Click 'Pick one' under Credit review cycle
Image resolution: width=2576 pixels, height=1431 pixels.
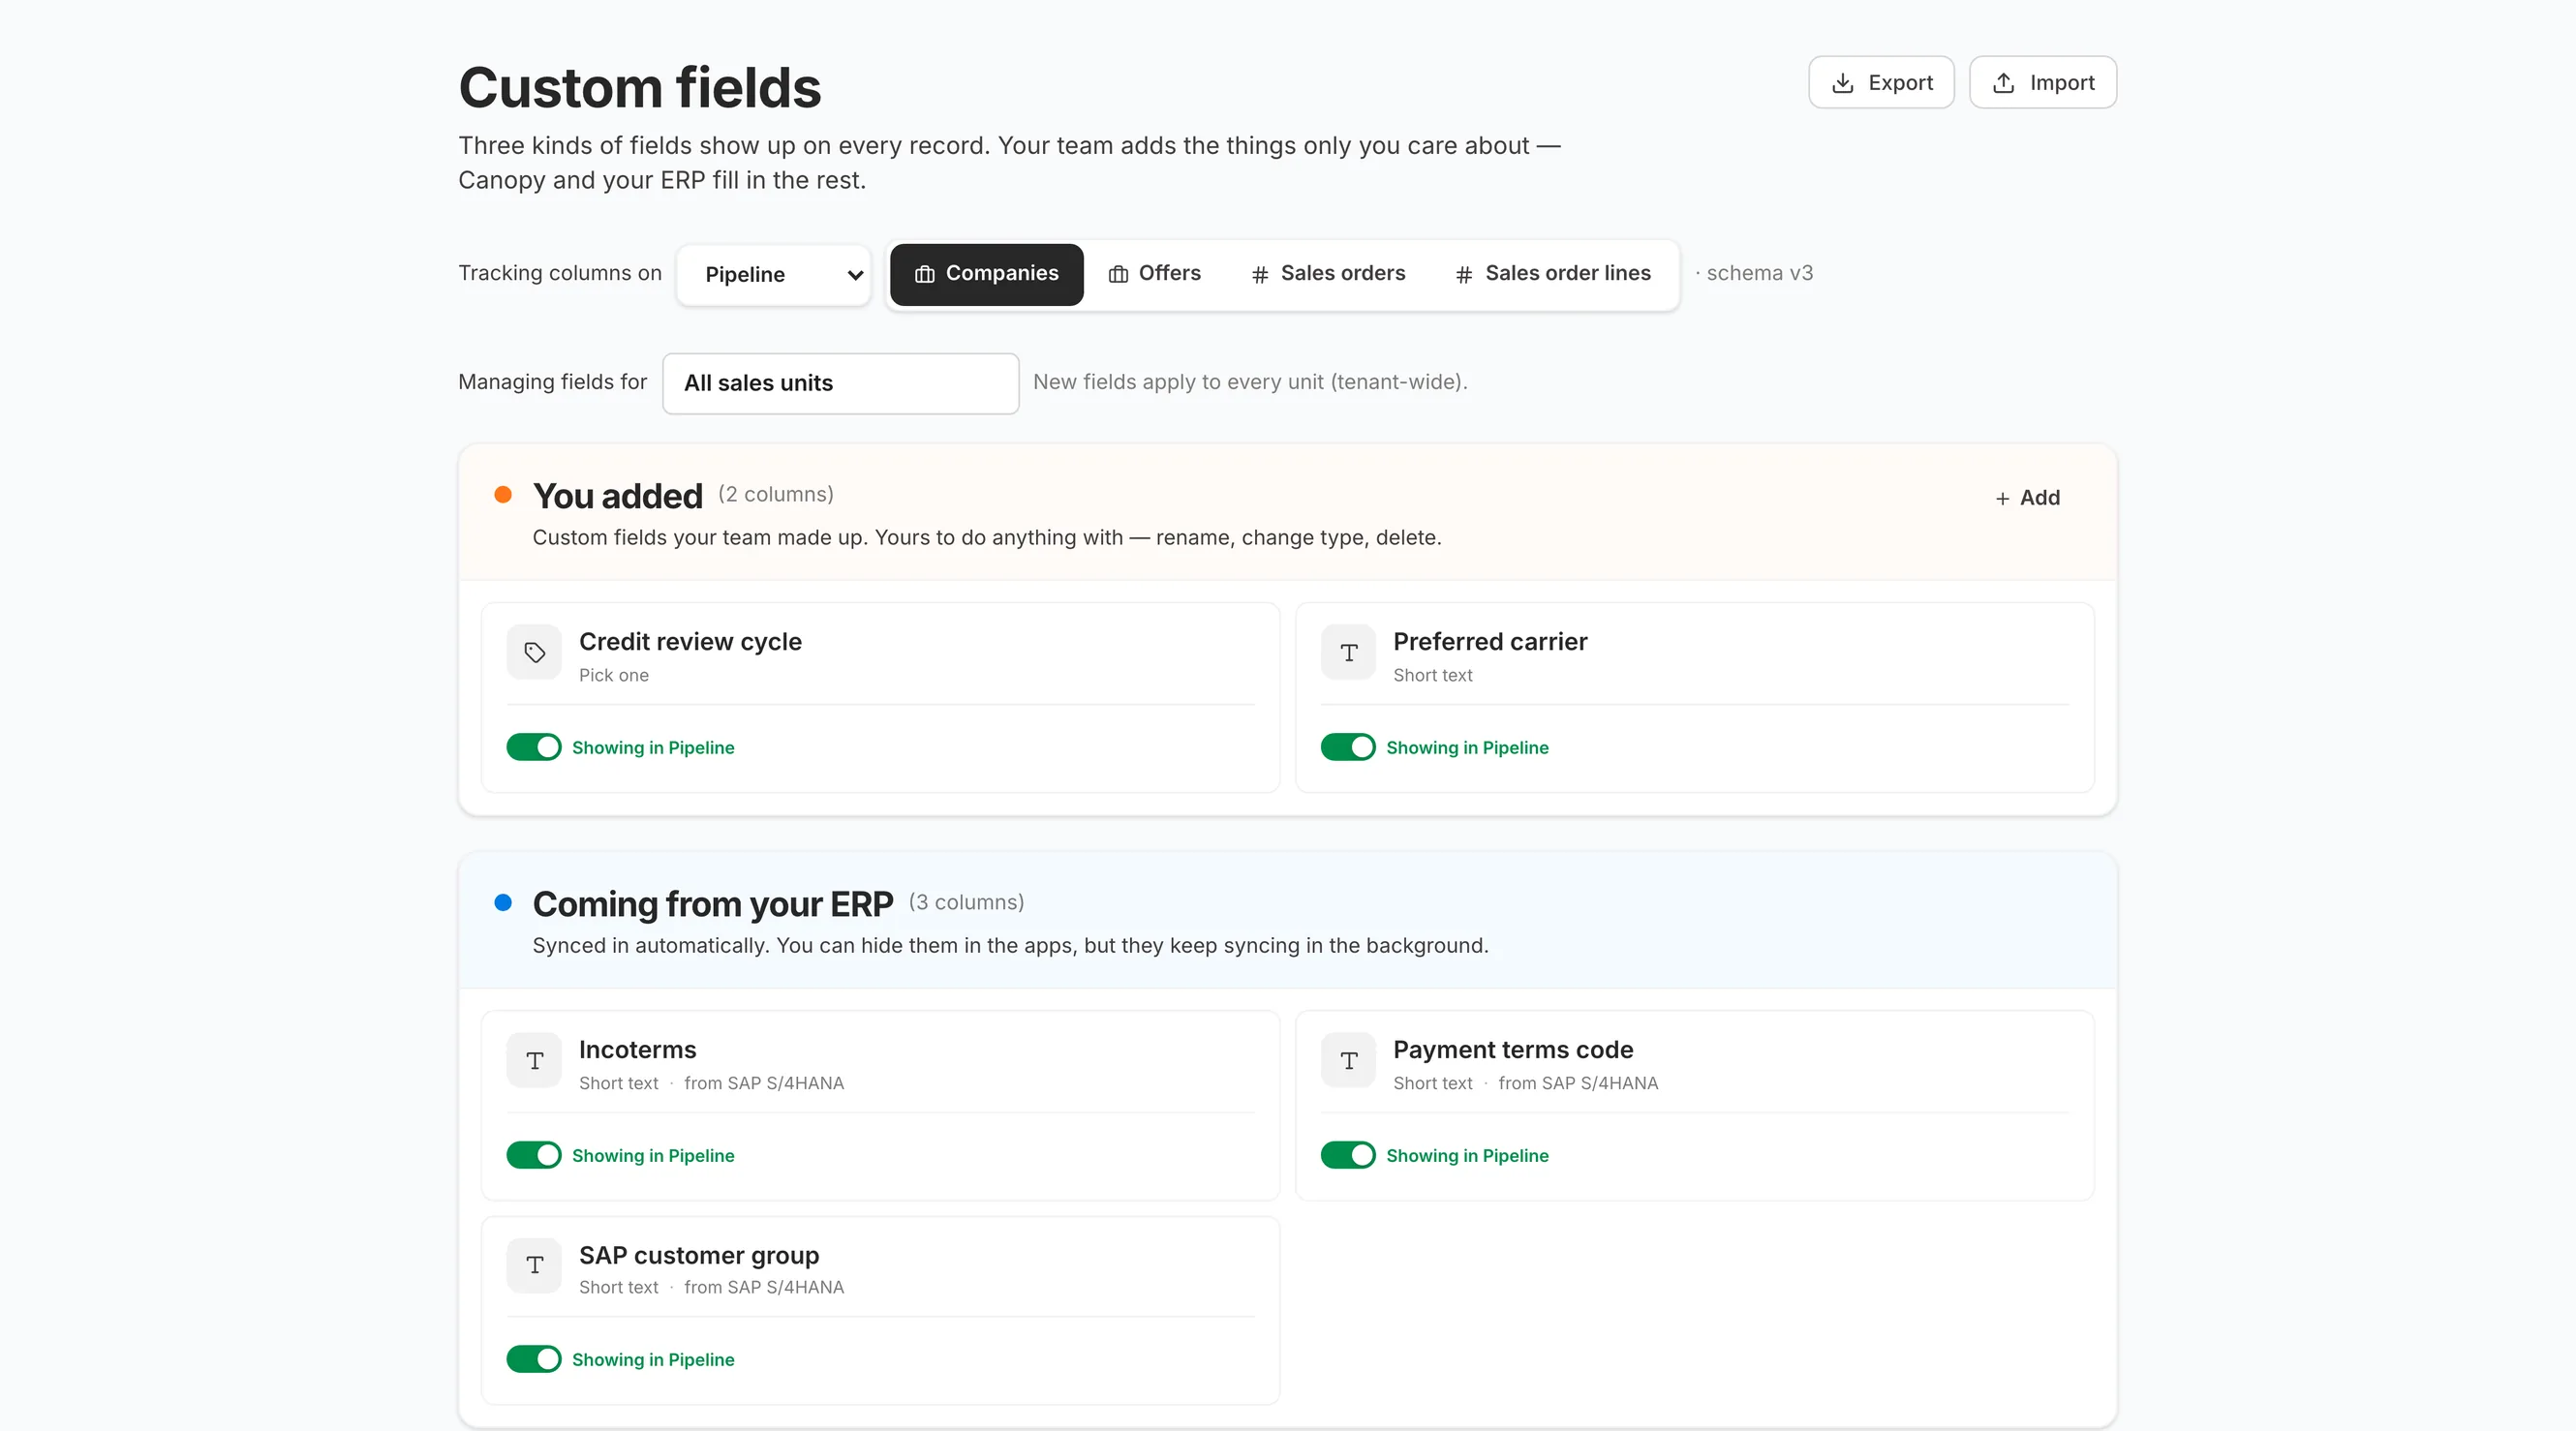pyautogui.click(x=613, y=675)
